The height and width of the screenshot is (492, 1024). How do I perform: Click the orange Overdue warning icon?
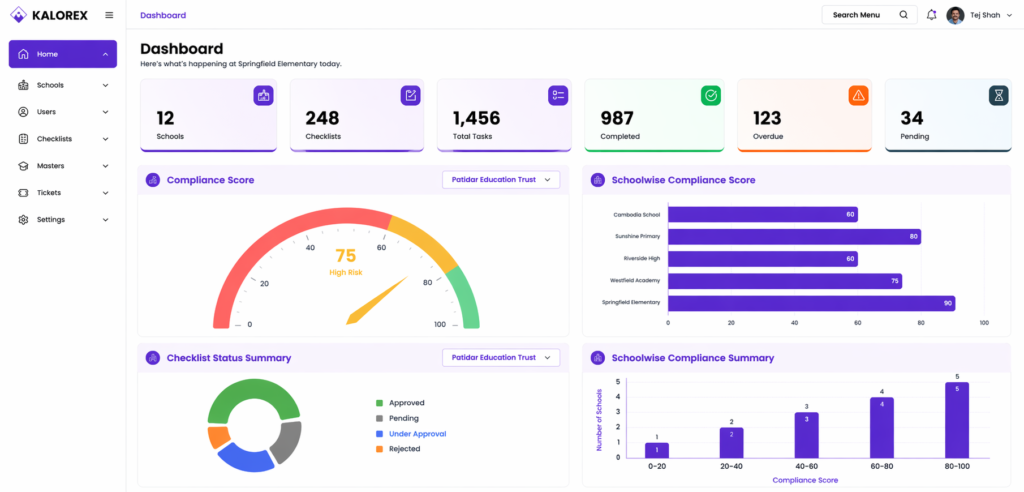tap(858, 95)
